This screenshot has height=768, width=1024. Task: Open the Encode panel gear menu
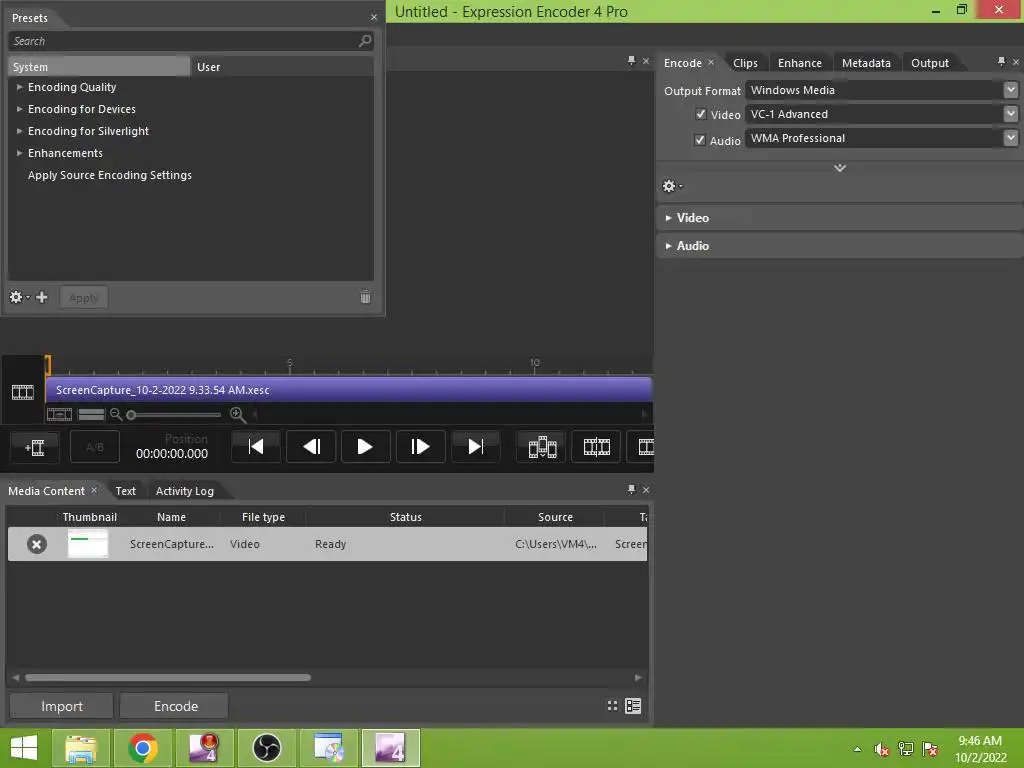tap(672, 186)
